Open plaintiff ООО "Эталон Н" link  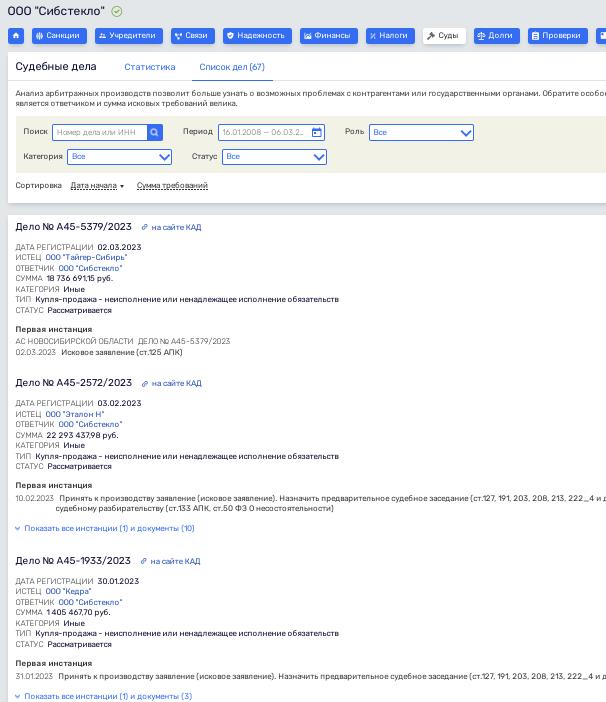pos(75,414)
